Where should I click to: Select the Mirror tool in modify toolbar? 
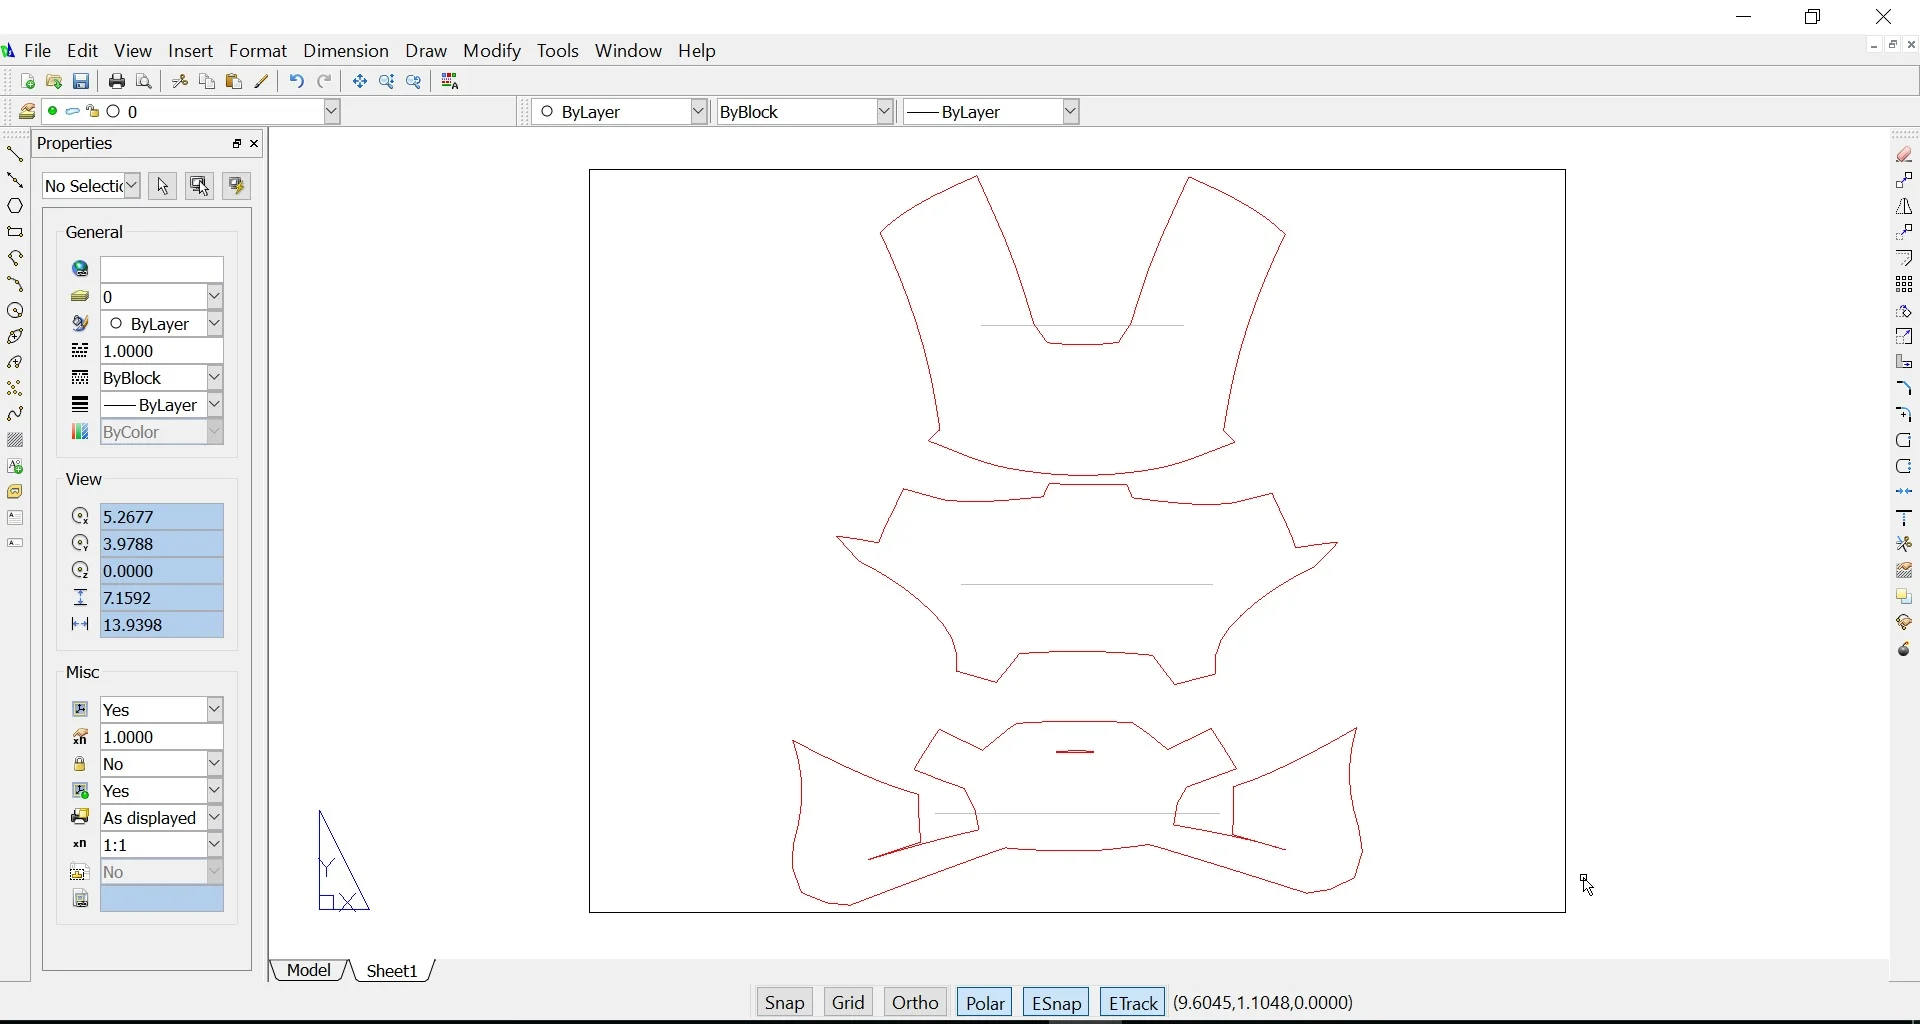pos(1905,208)
